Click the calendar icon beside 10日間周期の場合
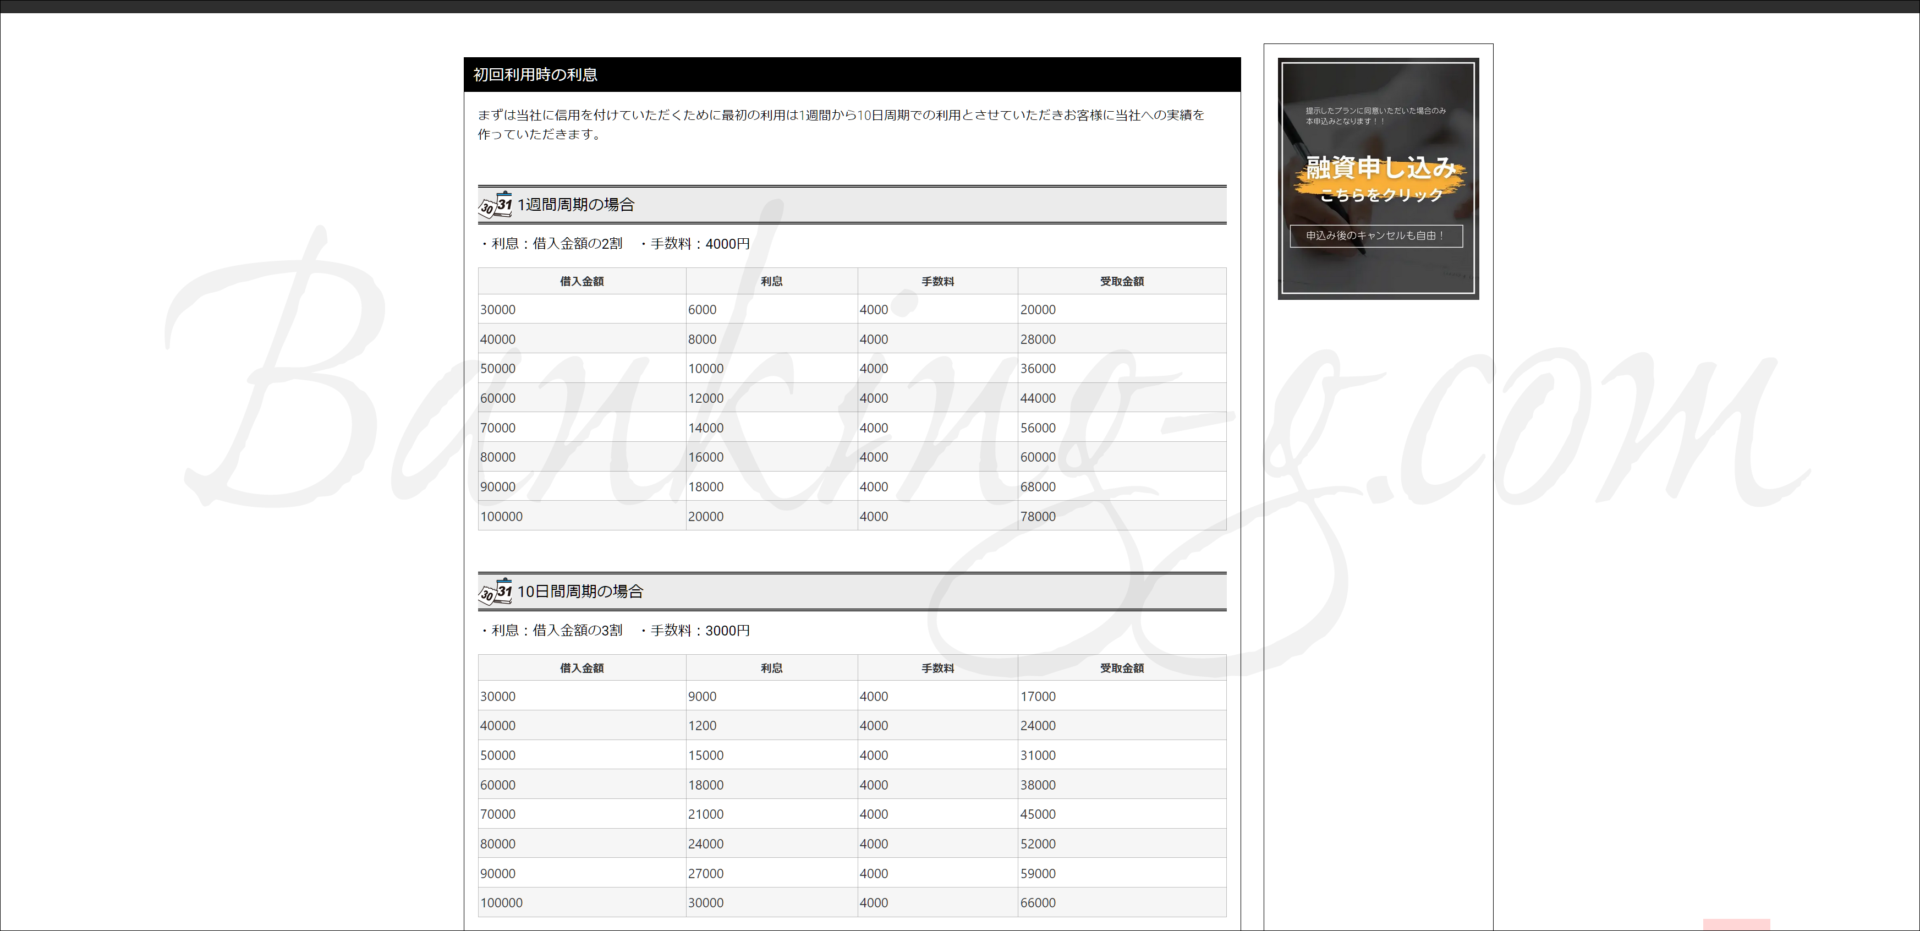The image size is (1920, 931). coord(495,591)
